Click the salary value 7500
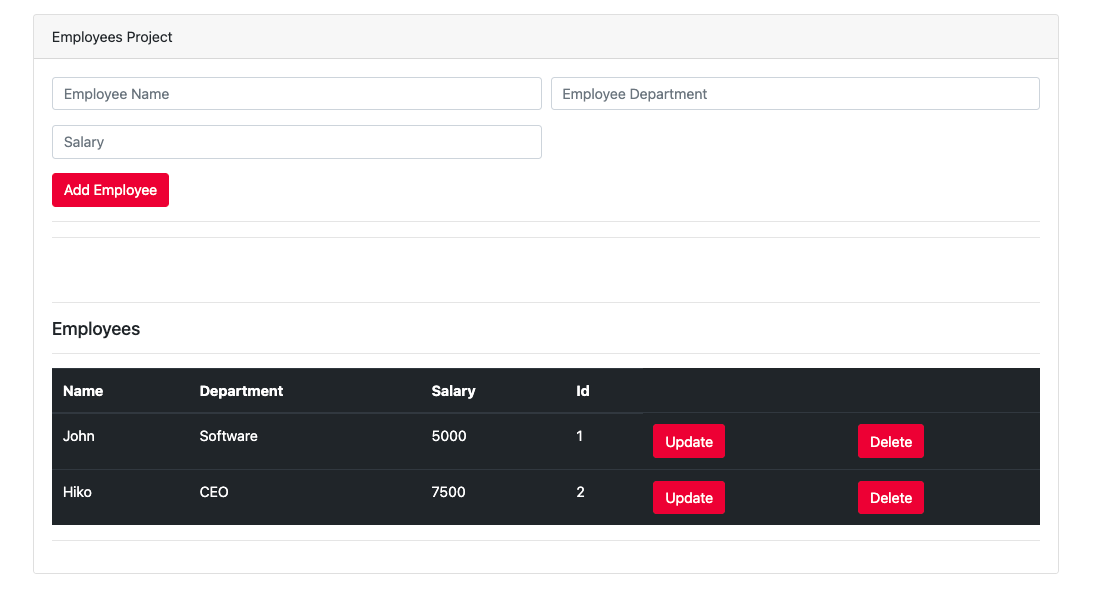 coord(448,492)
